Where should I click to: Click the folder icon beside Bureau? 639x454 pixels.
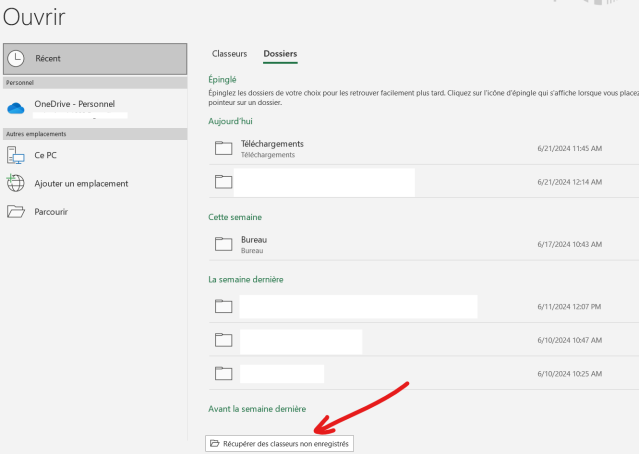coord(223,244)
